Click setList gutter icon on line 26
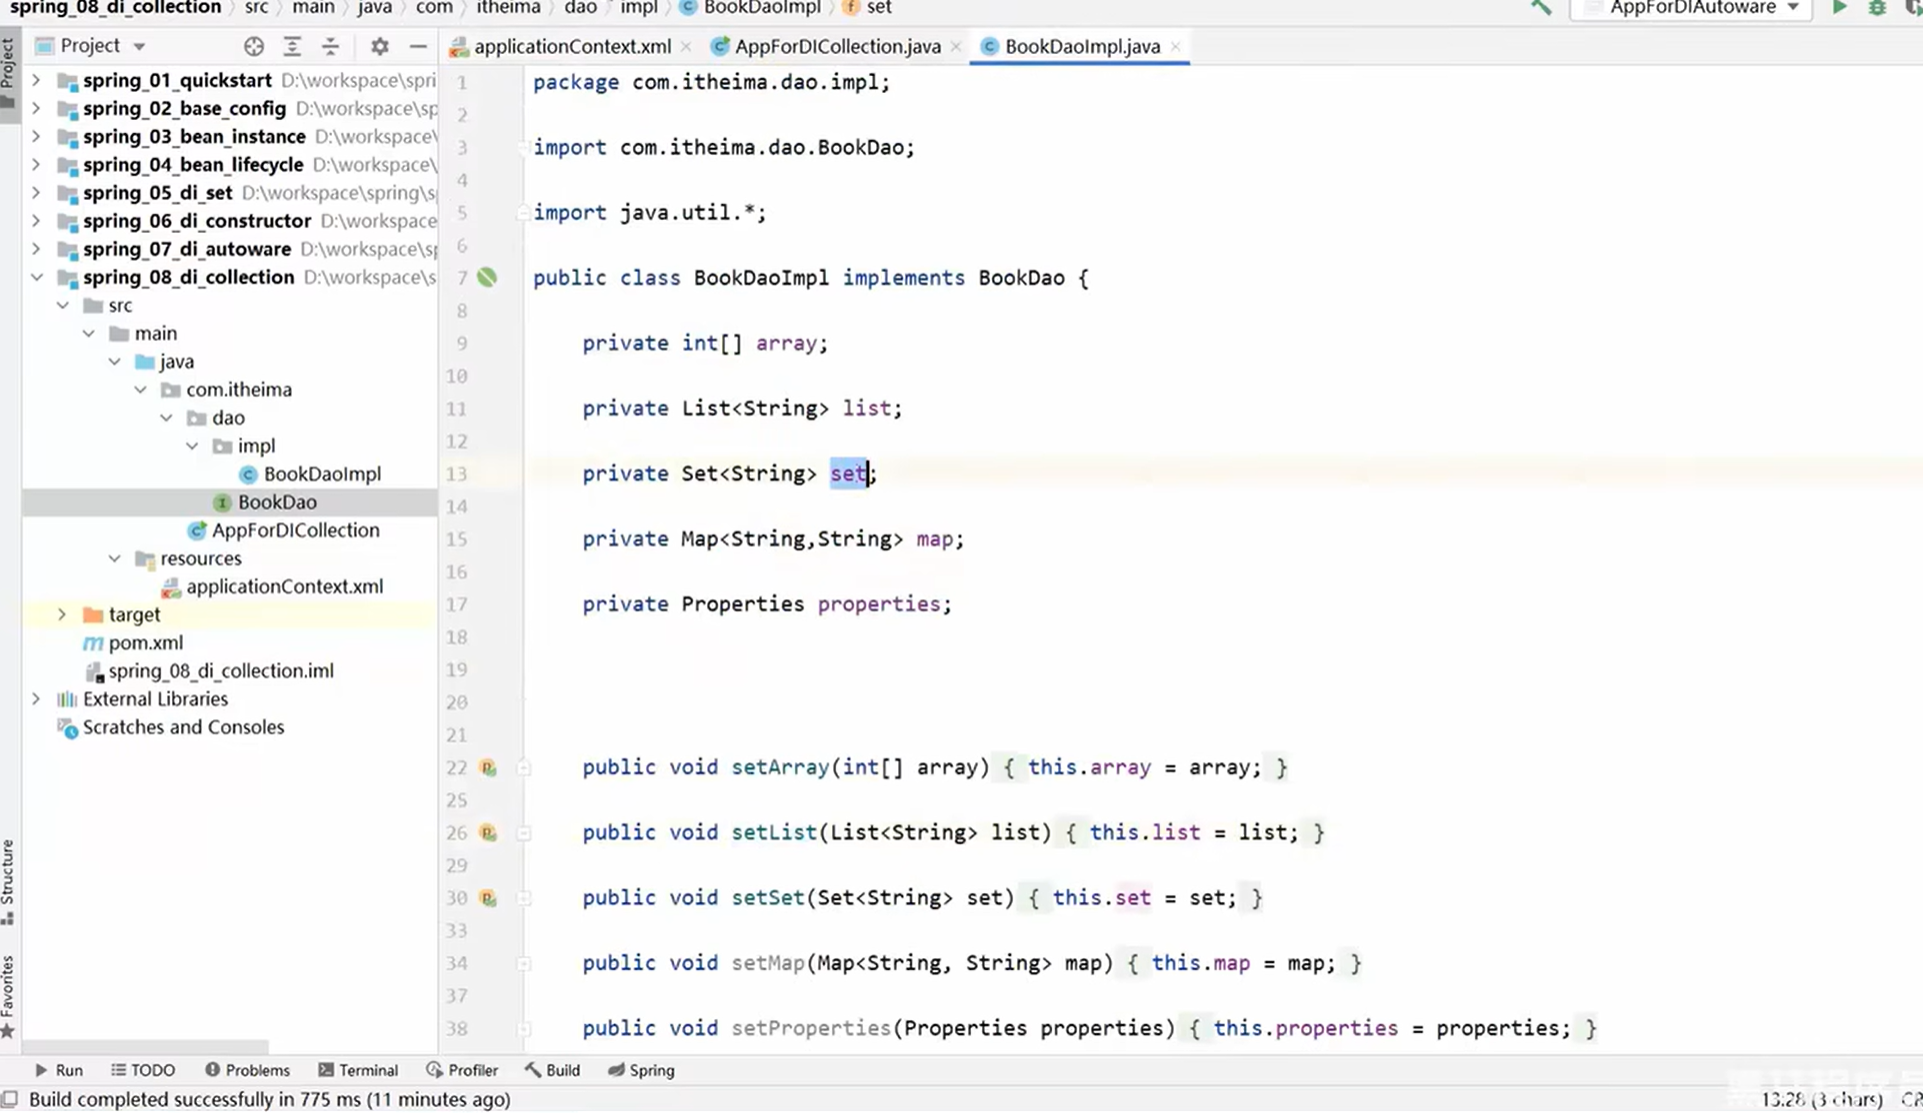Image resolution: width=1923 pixels, height=1113 pixels. (x=488, y=833)
